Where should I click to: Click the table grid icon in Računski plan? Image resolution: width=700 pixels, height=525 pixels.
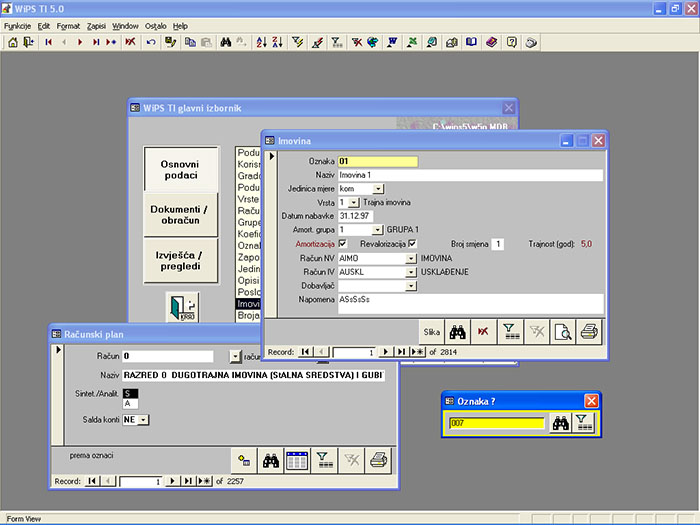(x=297, y=460)
